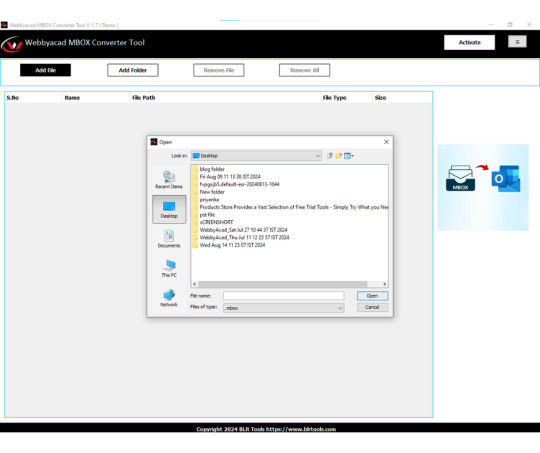Click the Webbyacad logo in header
540x453 pixels.
tap(12, 44)
